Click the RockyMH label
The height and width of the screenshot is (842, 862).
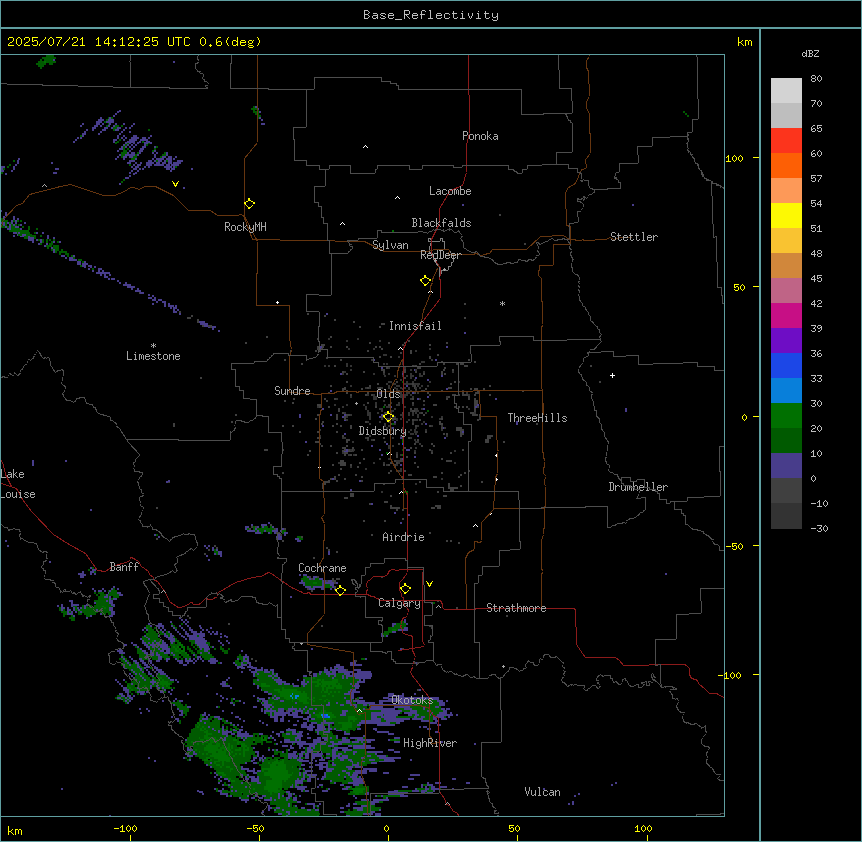click(245, 226)
